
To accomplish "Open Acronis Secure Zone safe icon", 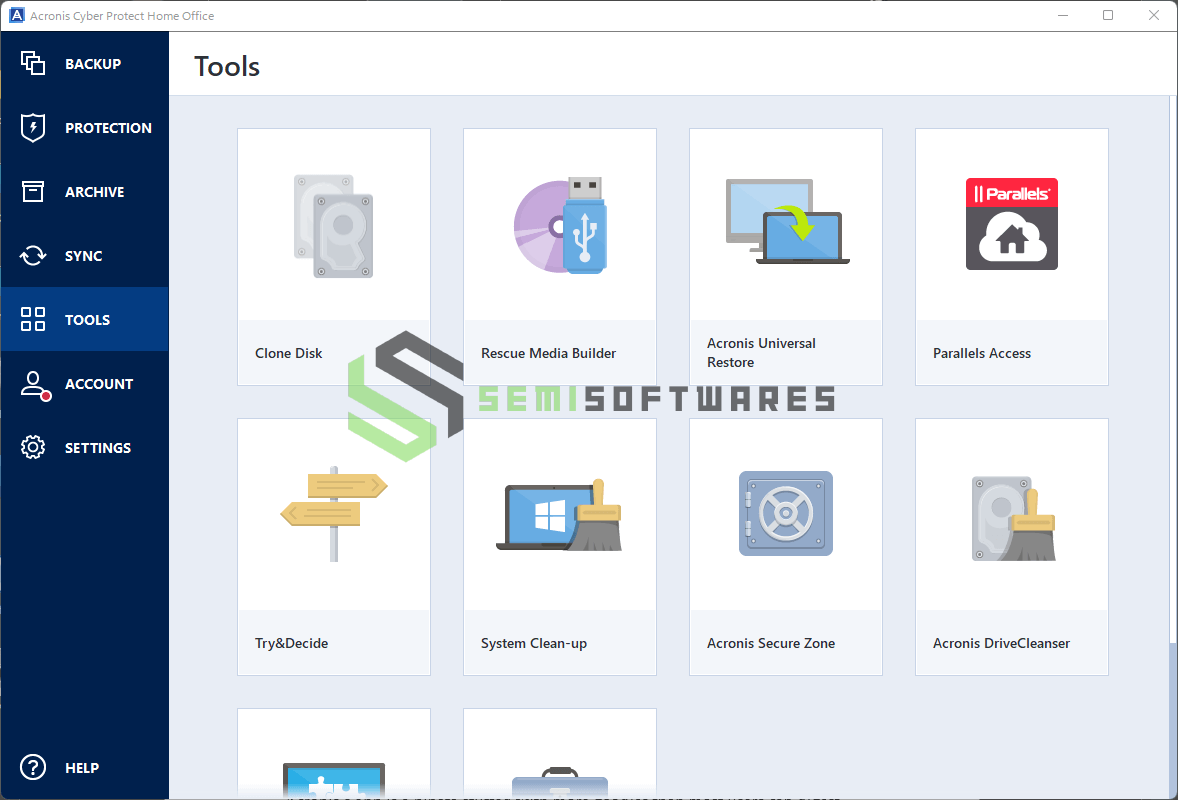I will pos(786,514).
